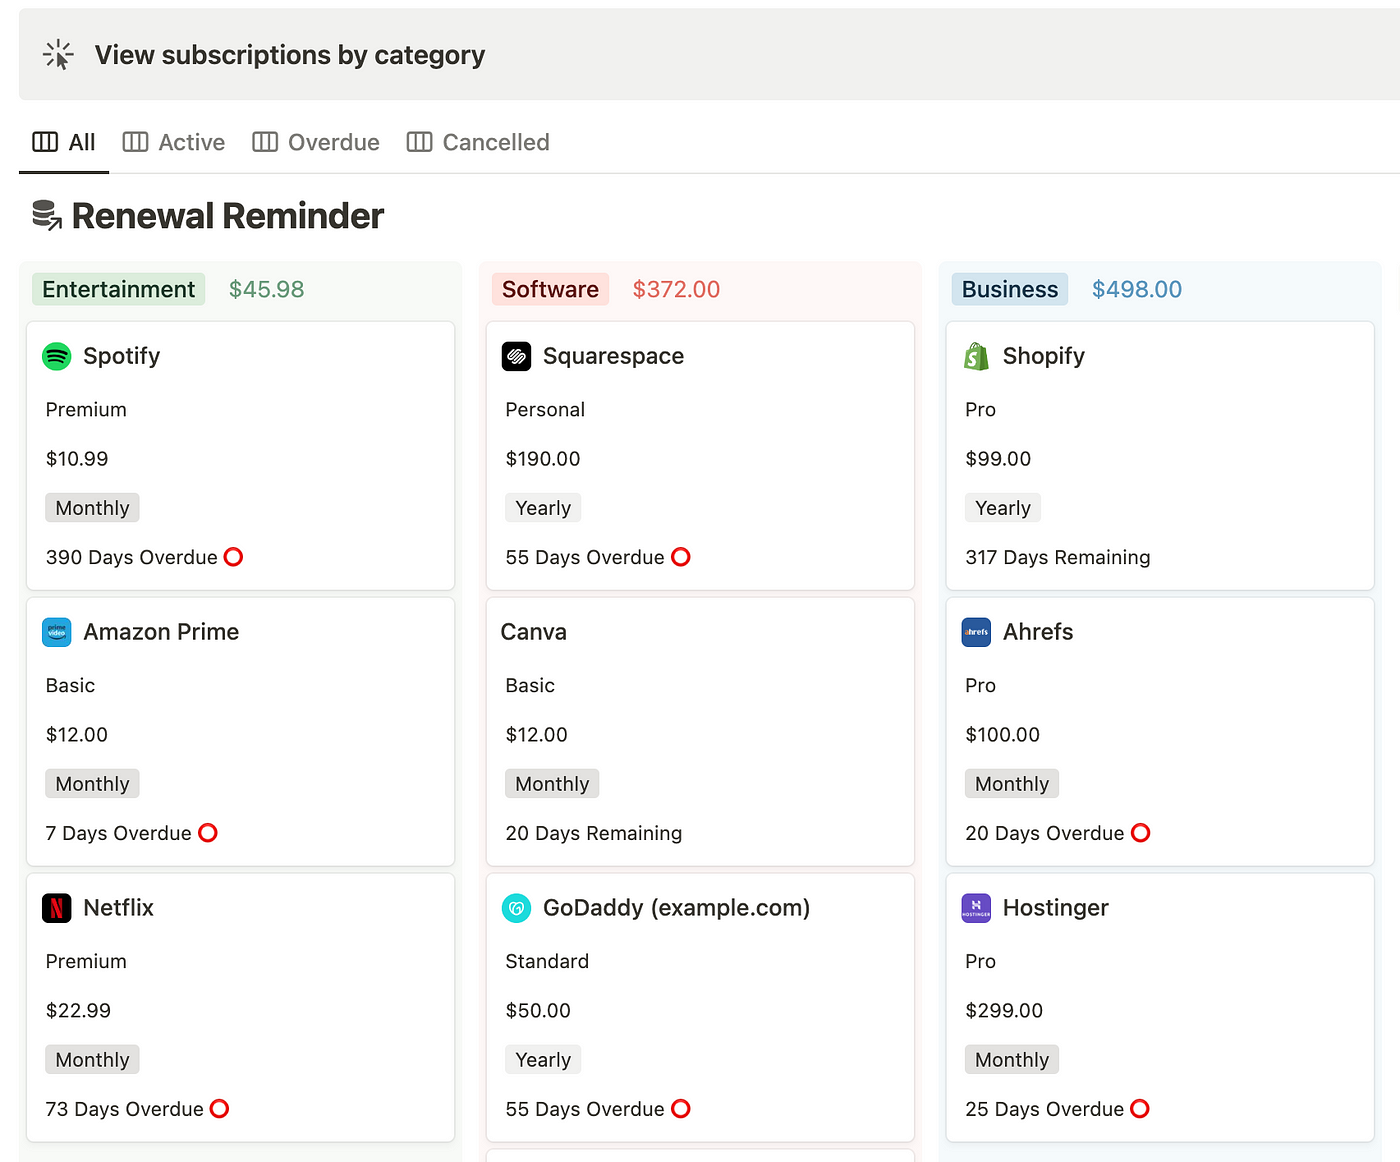Click the Personal plan text on Squarespace

pos(545,409)
